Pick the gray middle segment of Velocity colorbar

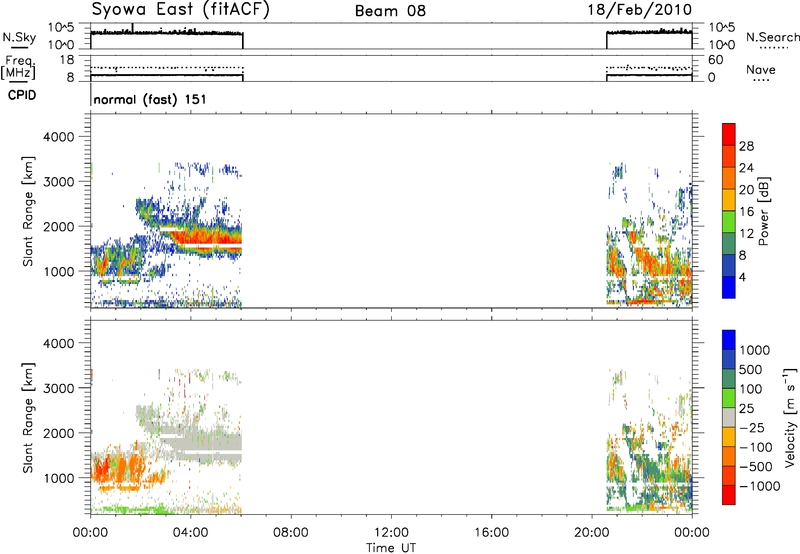[x=729, y=418]
